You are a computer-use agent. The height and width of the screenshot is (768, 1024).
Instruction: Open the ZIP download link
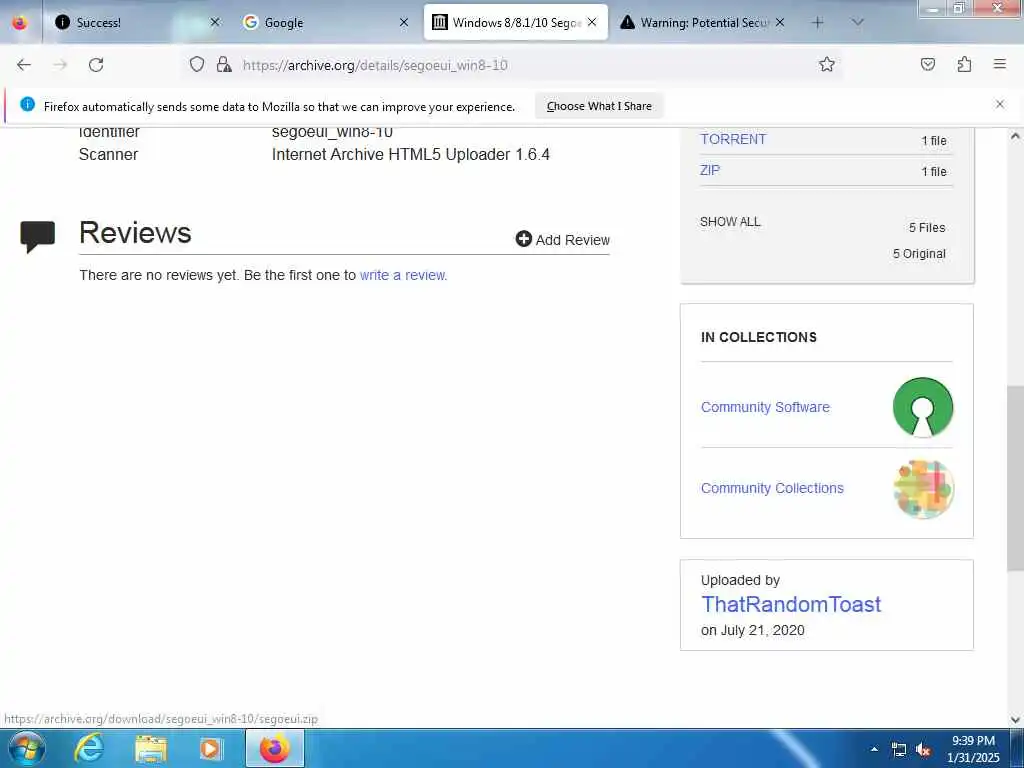(x=710, y=170)
